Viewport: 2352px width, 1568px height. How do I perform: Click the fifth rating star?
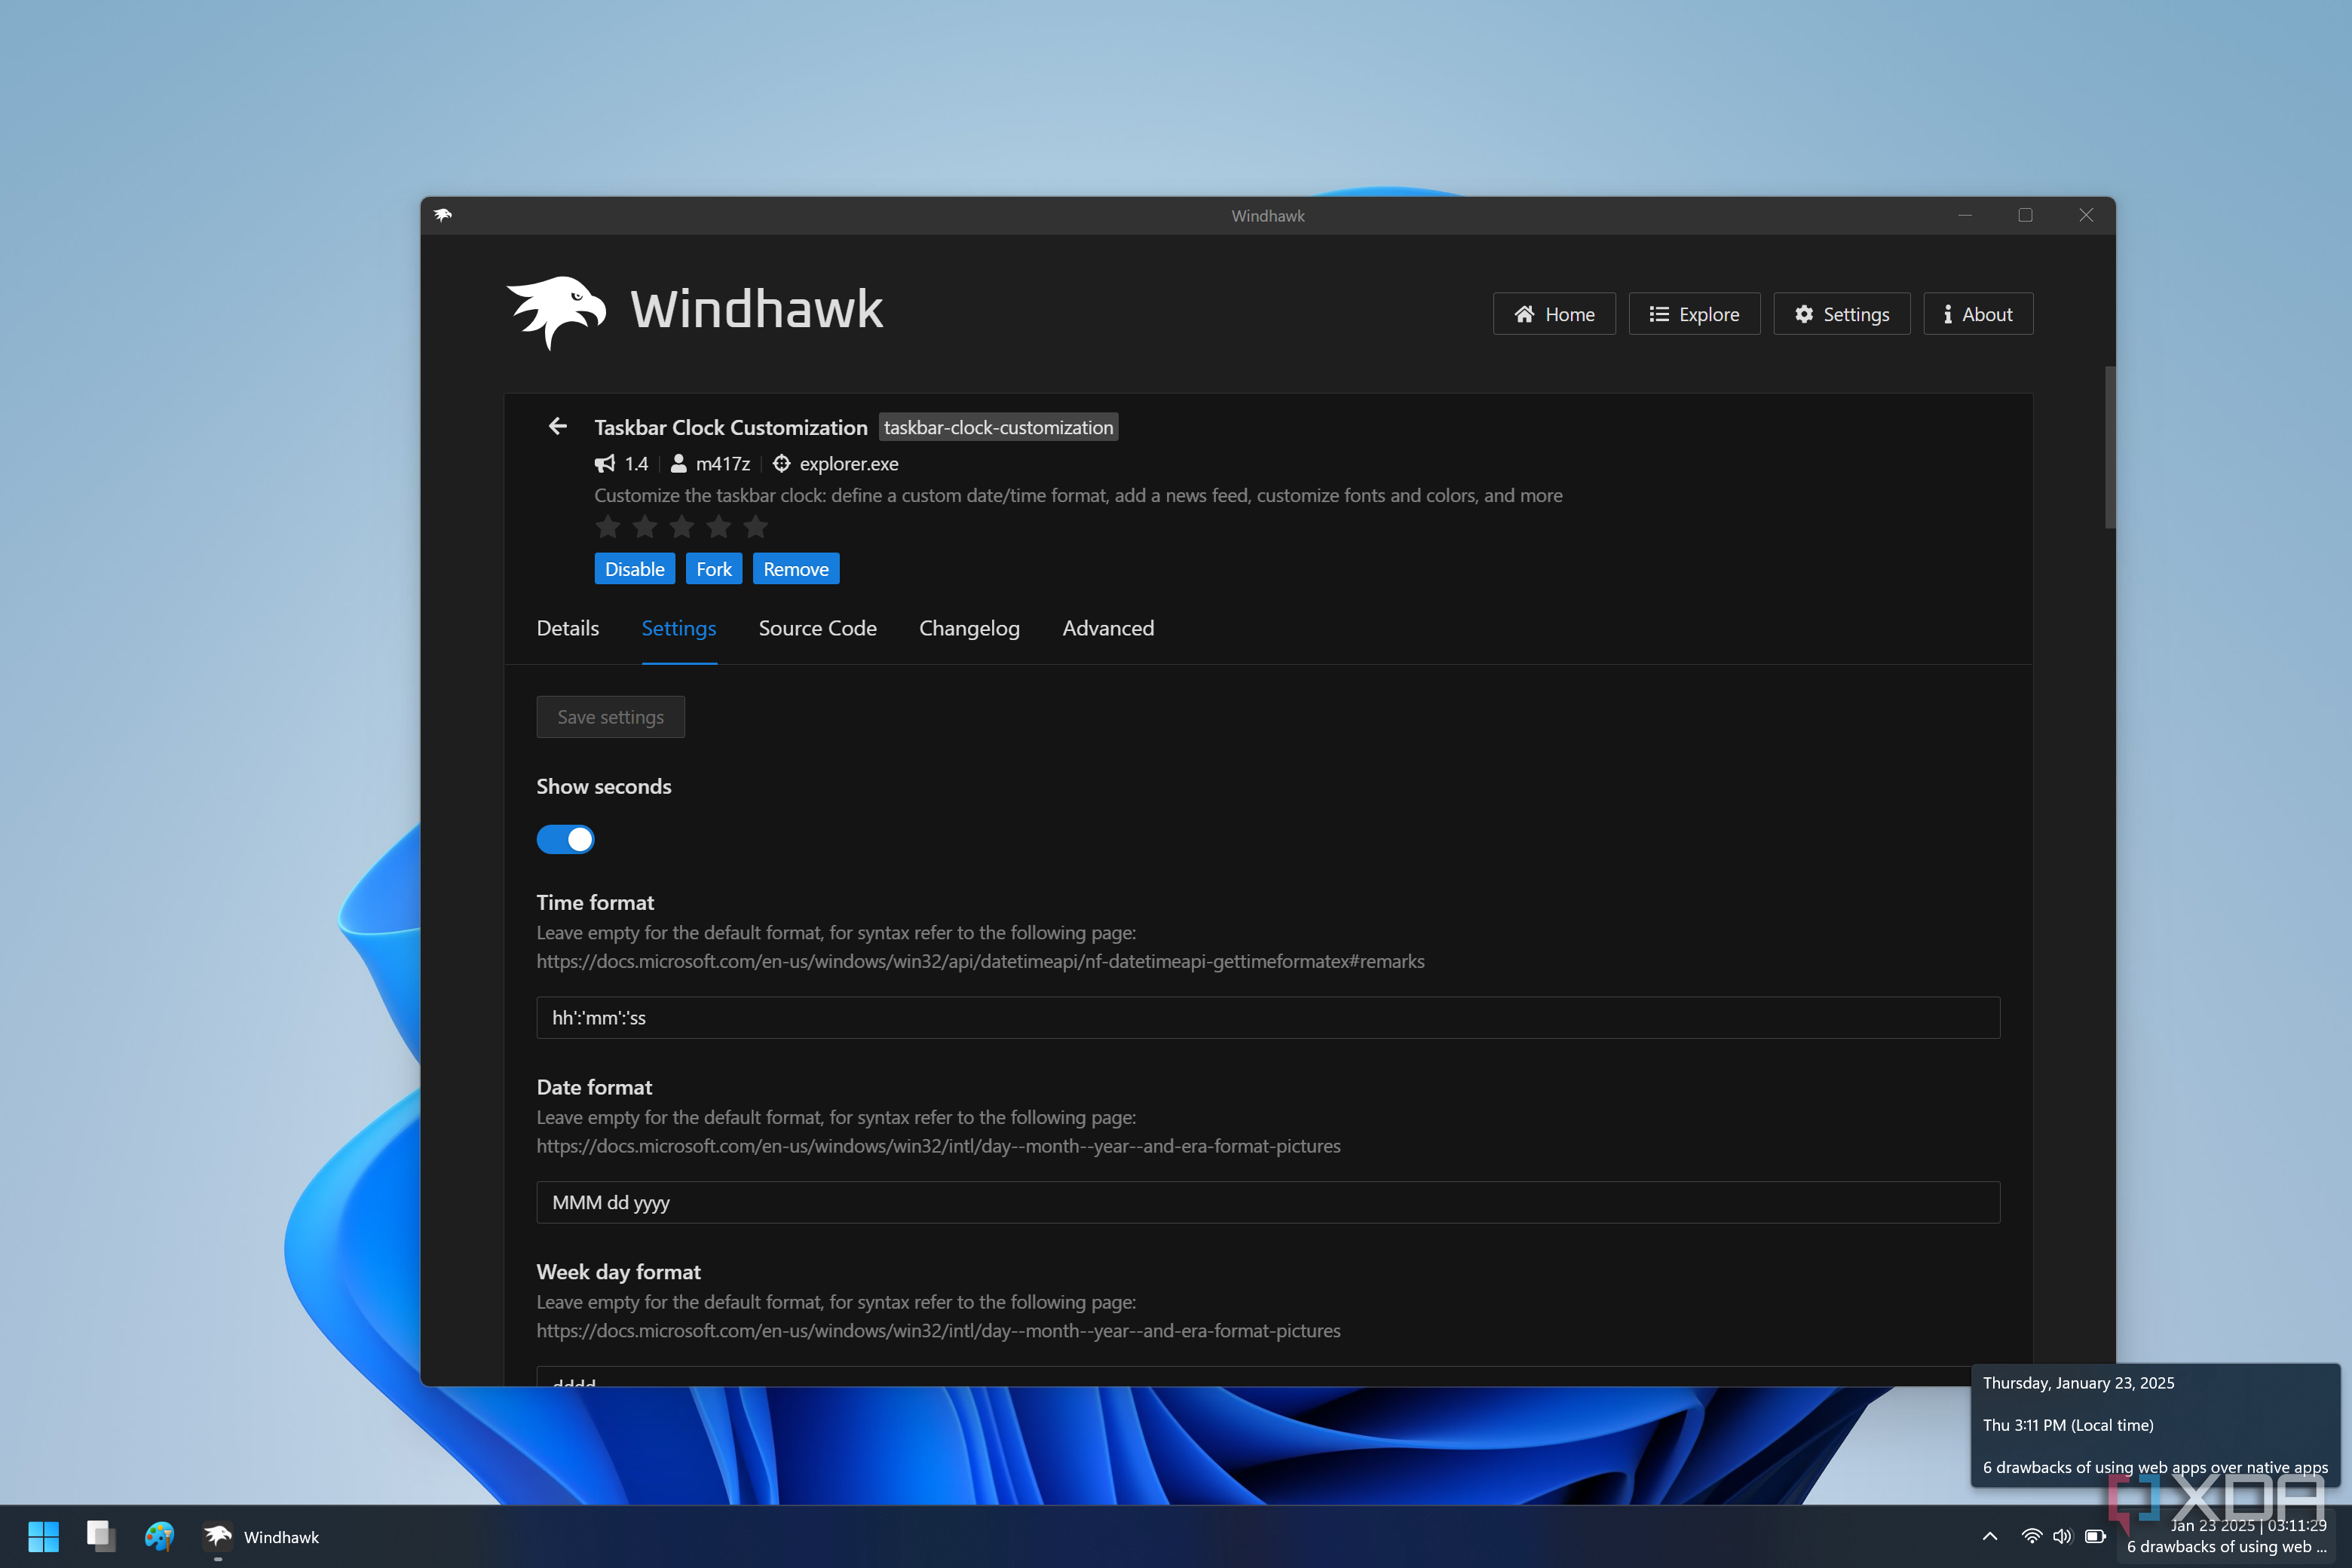tap(756, 526)
